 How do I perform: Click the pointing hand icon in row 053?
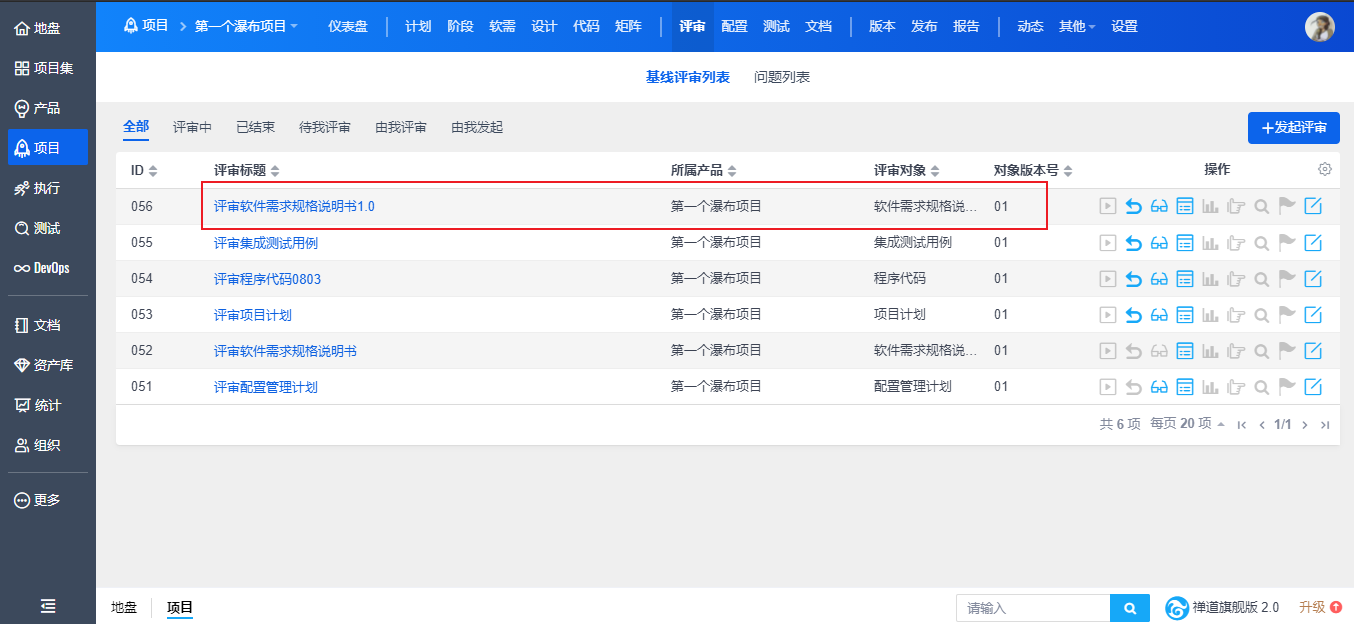tap(1236, 315)
